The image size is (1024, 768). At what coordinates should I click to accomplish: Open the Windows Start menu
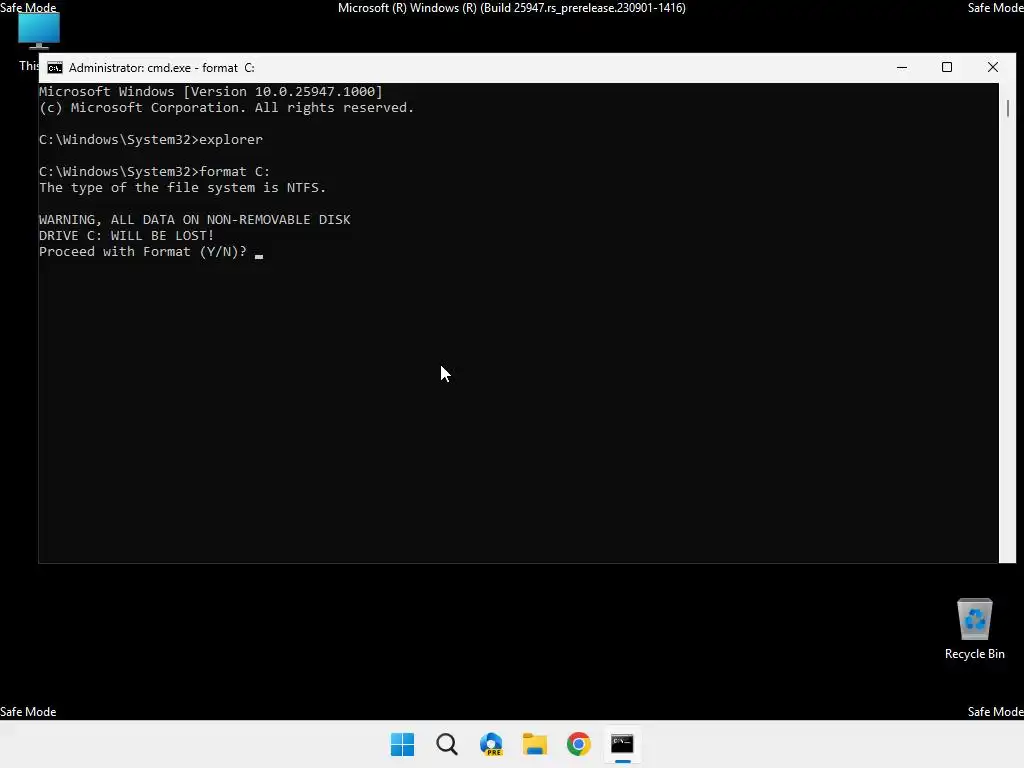click(x=402, y=744)
